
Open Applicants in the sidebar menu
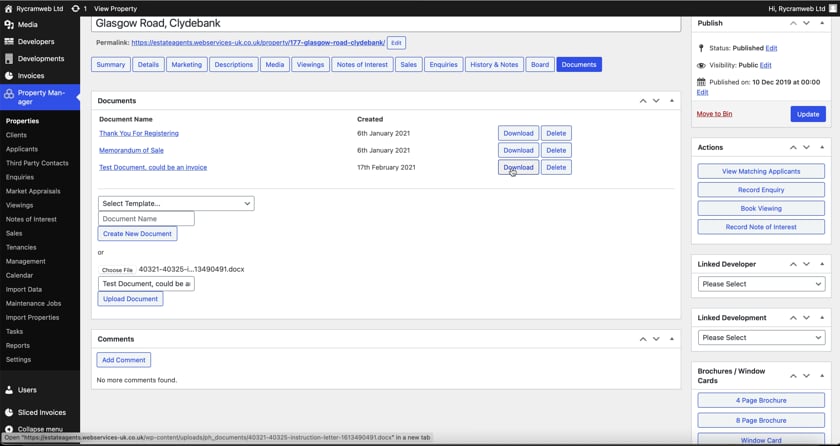pyautogui.click(x=22, y=149)
